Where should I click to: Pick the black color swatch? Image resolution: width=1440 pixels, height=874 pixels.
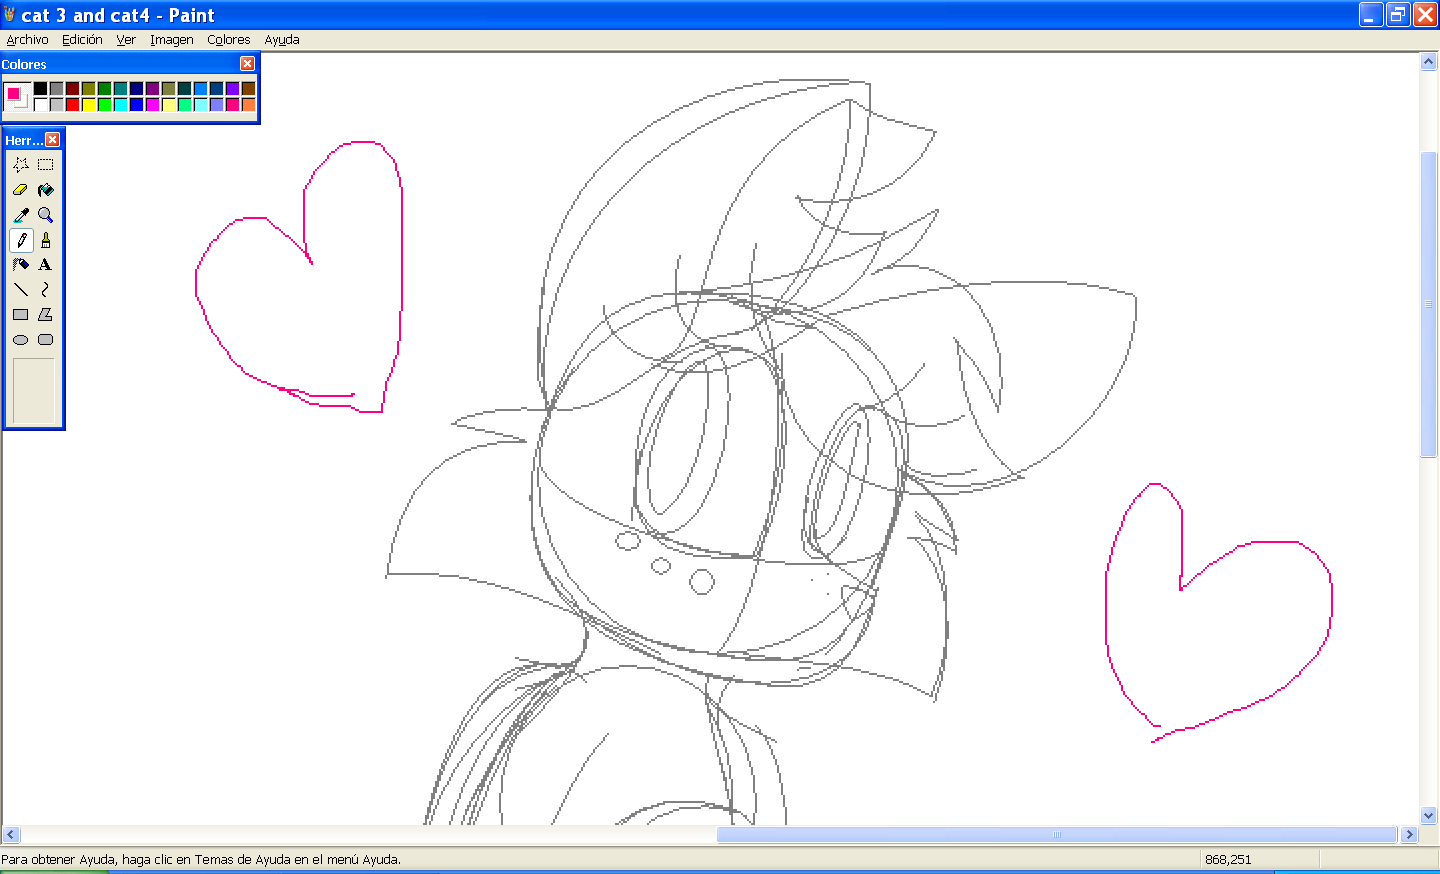(x=41, y=88)
